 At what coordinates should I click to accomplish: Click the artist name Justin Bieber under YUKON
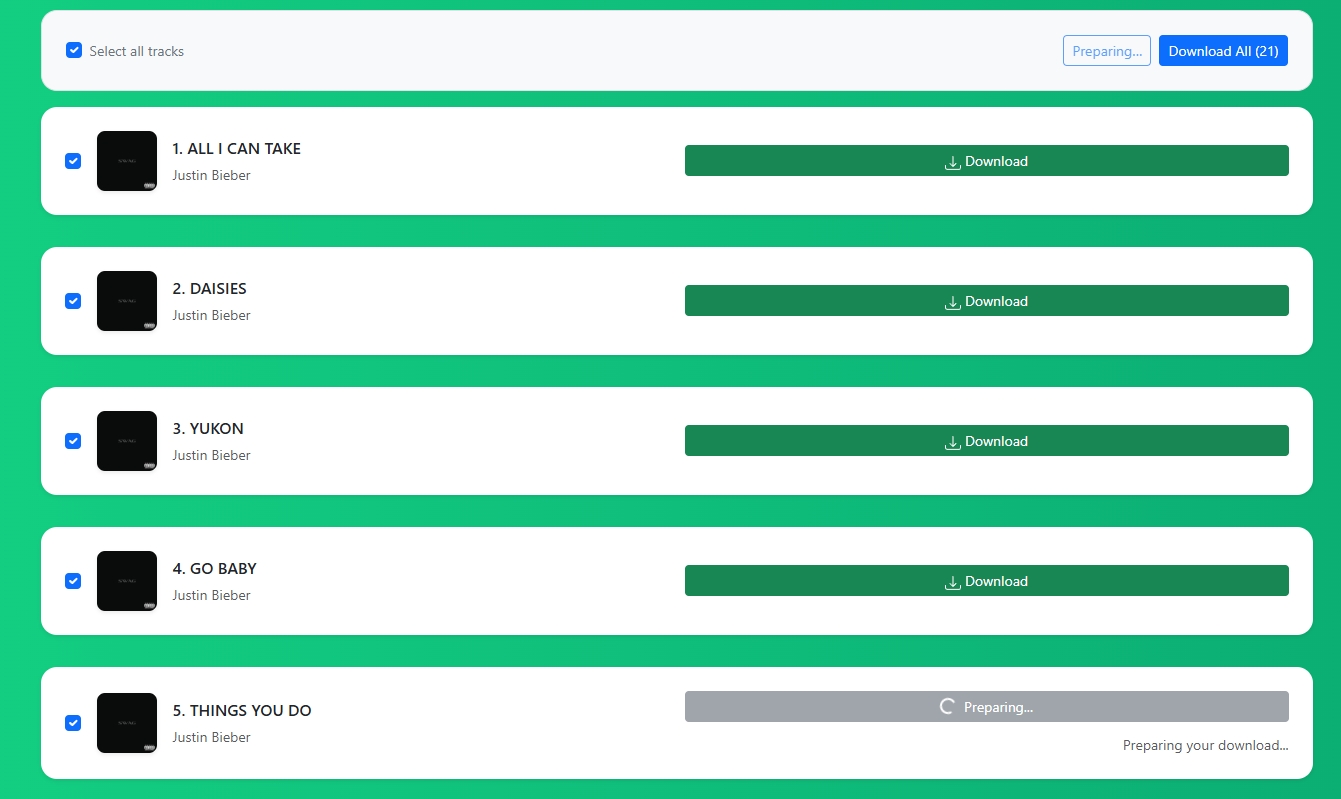click(211, 455)
